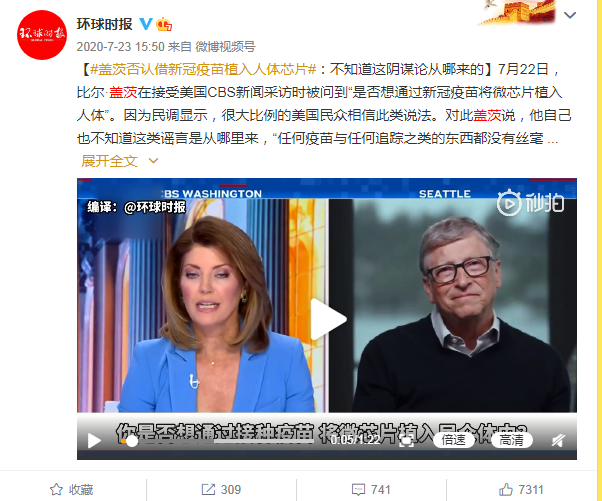
Task: Click the crown membership badge icon
Action: pos(164,24)
